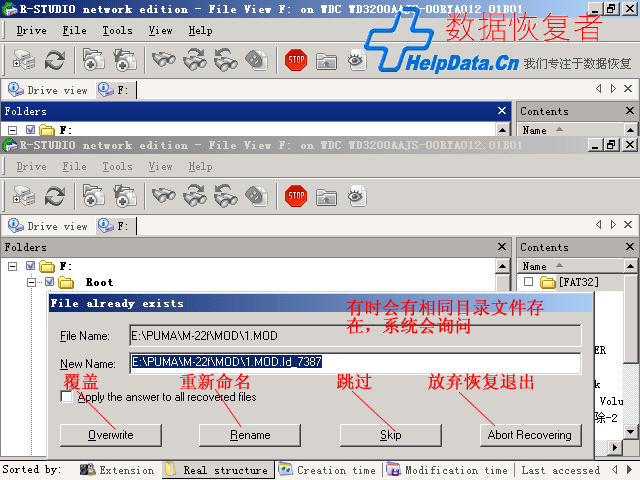
Task: Open Drive menu in background window
Action: tap(31, 31)
